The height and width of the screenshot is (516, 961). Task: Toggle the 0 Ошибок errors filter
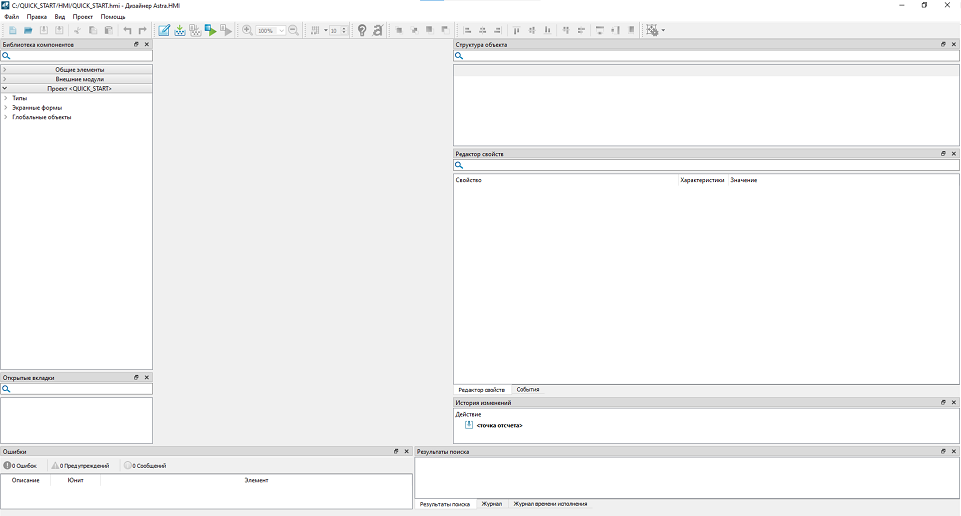tap(20, 466)
